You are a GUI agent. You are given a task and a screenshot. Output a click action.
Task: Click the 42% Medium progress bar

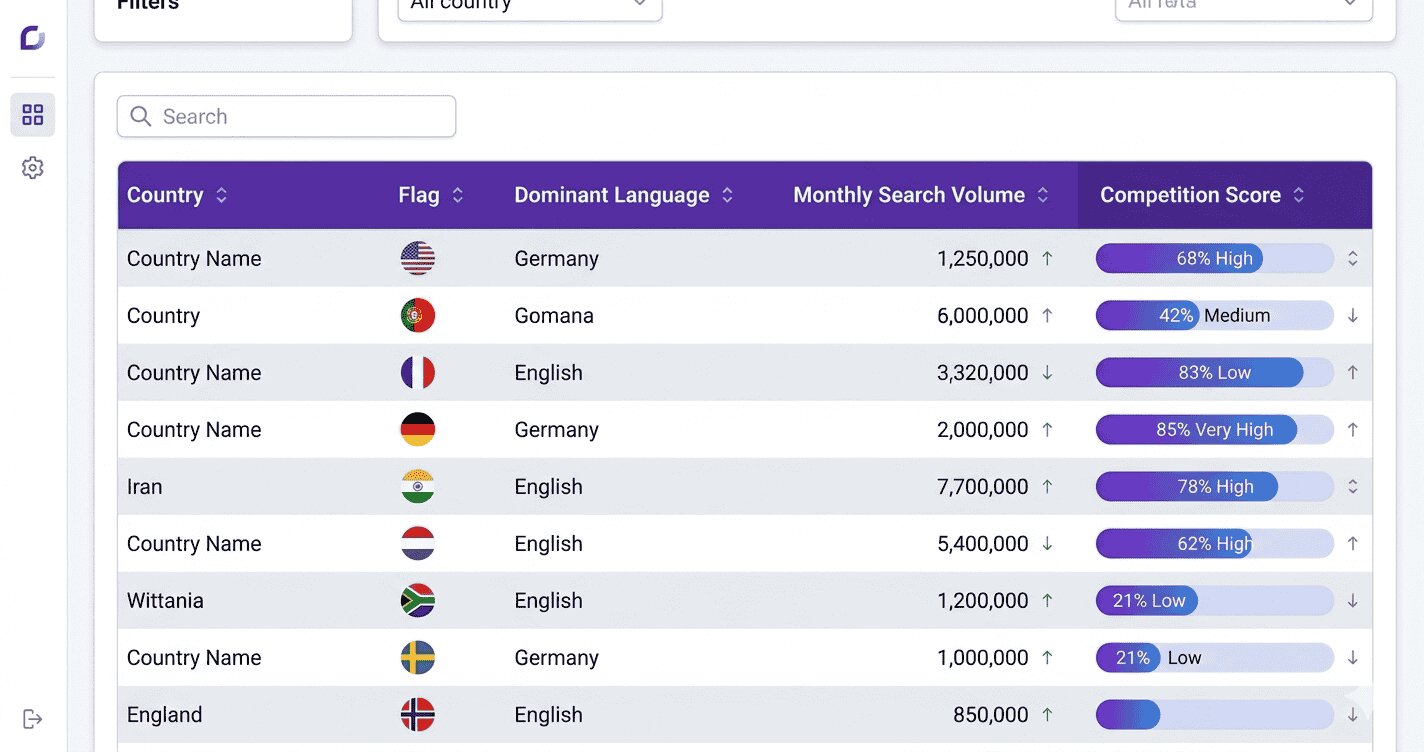[x=1214, y=315]
